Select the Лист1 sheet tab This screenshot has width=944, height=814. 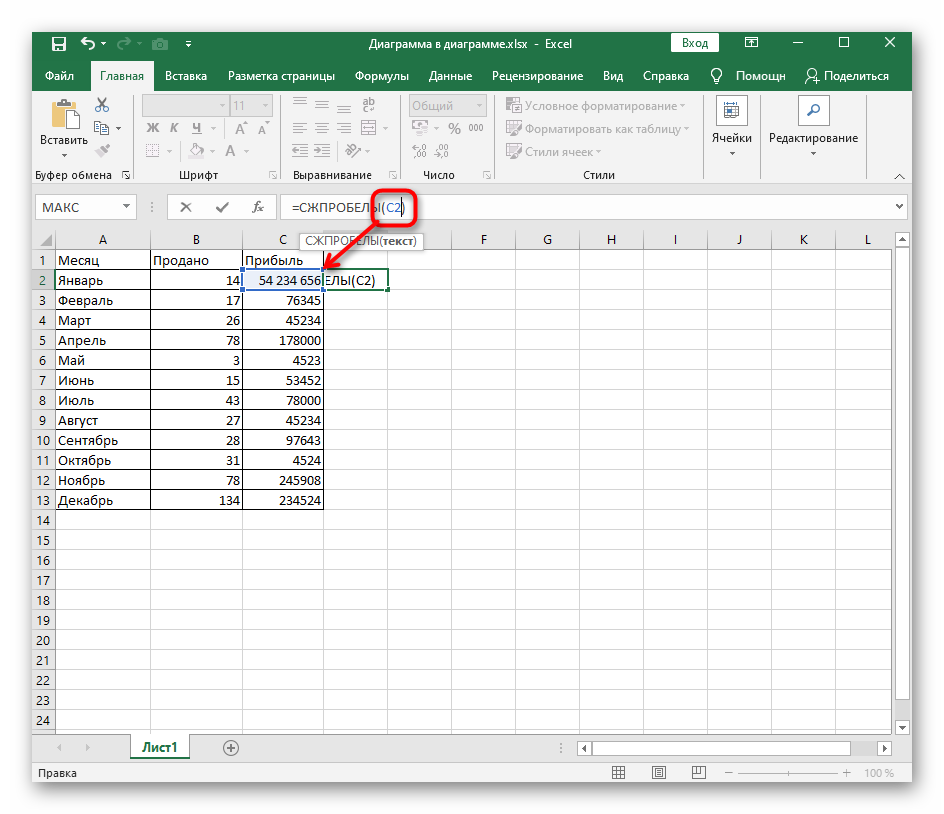pyautogui.click(x=159, y=747)
